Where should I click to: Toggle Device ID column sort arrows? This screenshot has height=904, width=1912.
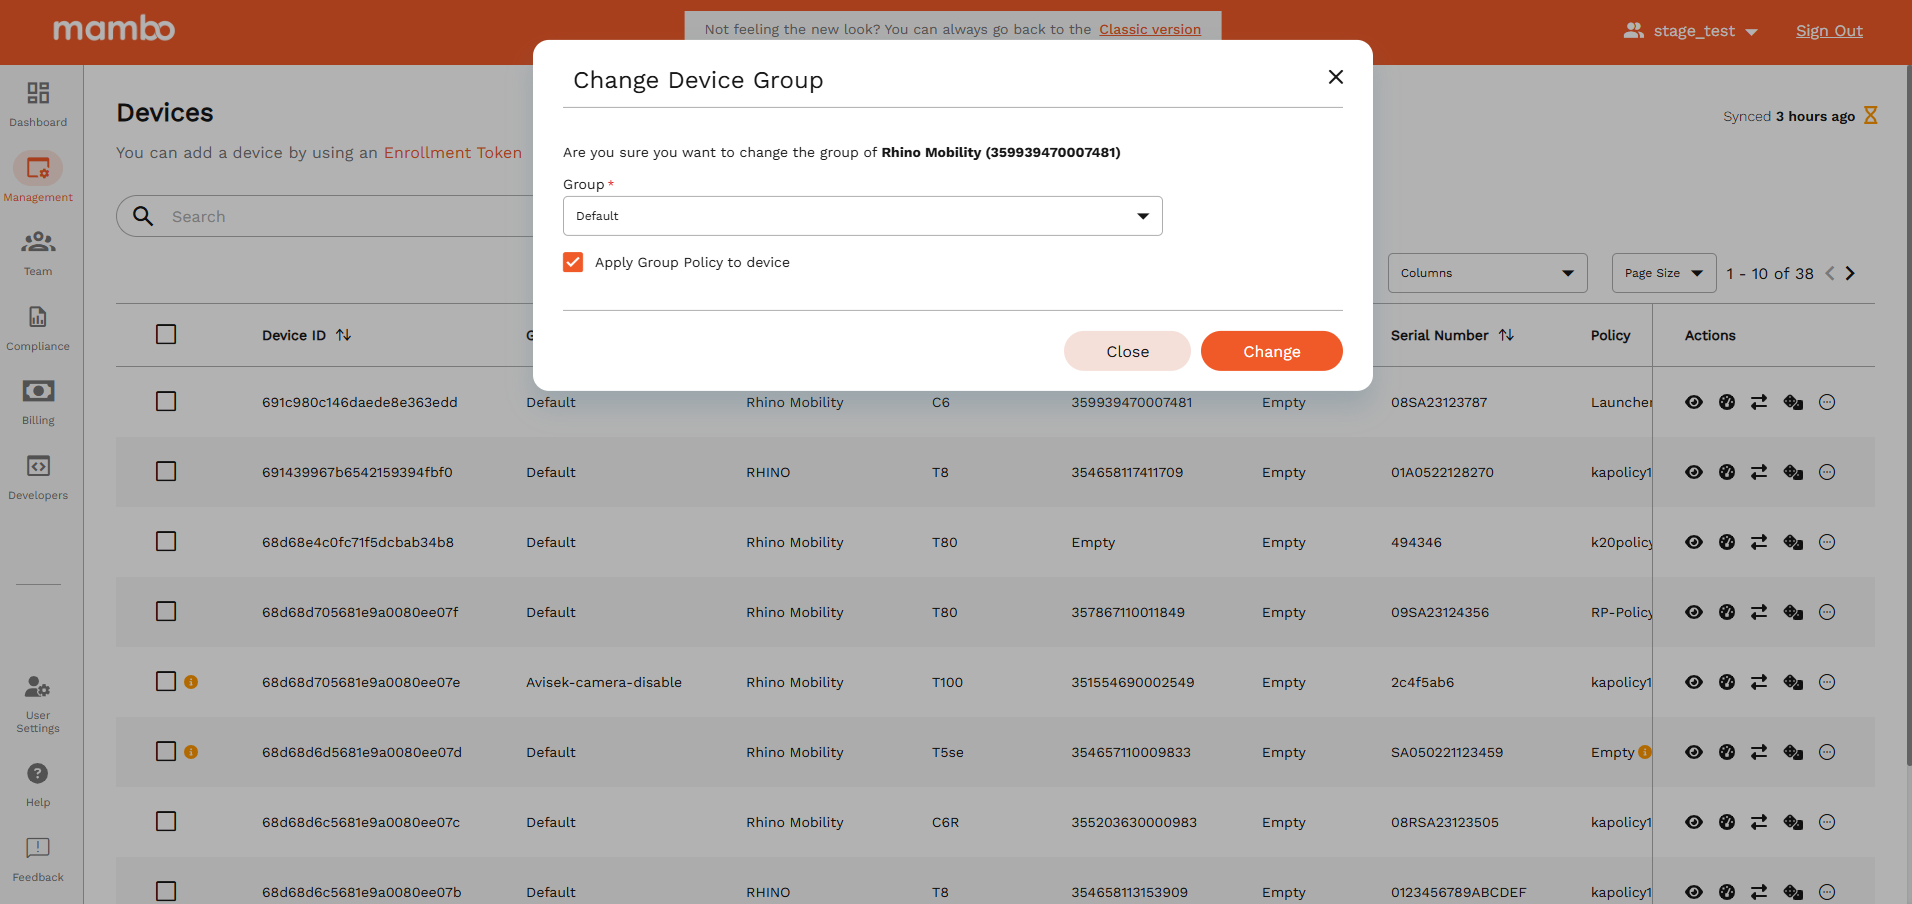coord(343,335)
